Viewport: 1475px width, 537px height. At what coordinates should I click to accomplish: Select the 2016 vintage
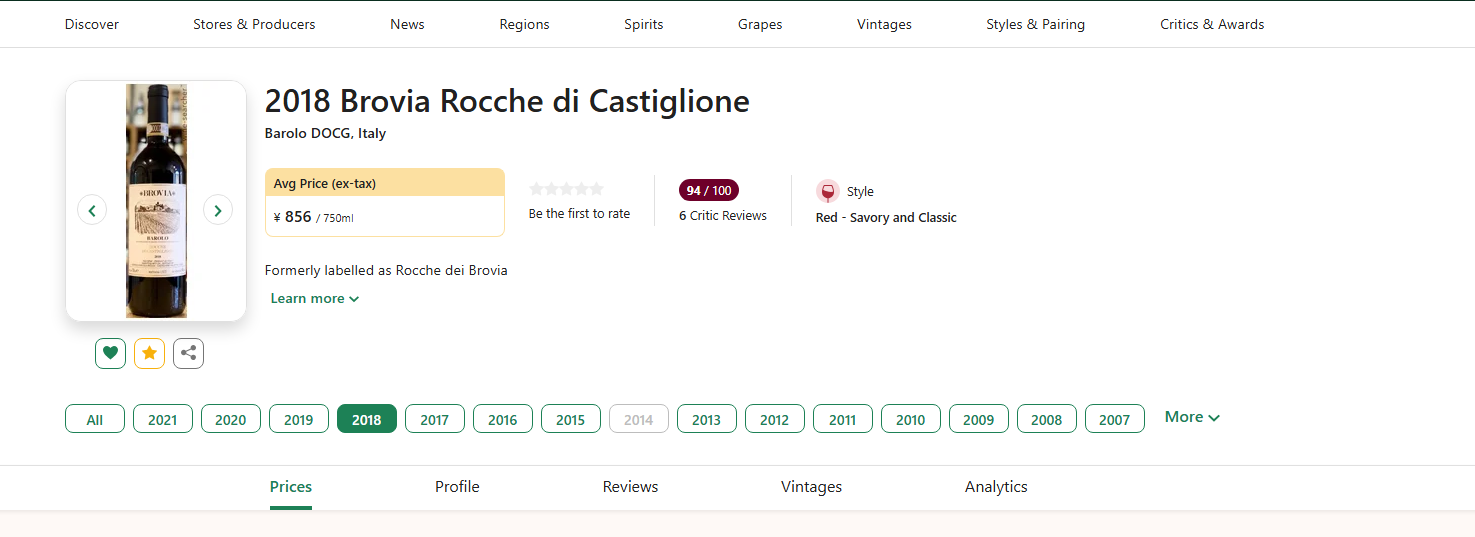pyautogui.click(x=503, y=419)
